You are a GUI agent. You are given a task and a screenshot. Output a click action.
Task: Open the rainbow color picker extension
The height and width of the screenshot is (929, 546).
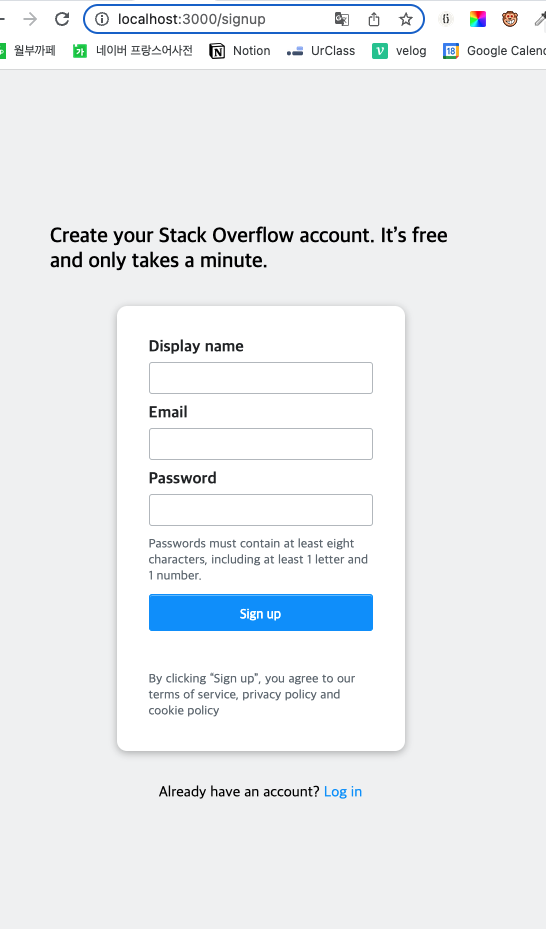click(478, 19)
